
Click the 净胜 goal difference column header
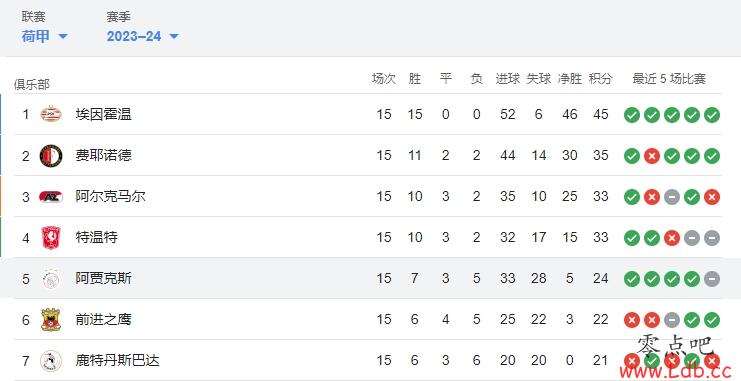(570, 78)
